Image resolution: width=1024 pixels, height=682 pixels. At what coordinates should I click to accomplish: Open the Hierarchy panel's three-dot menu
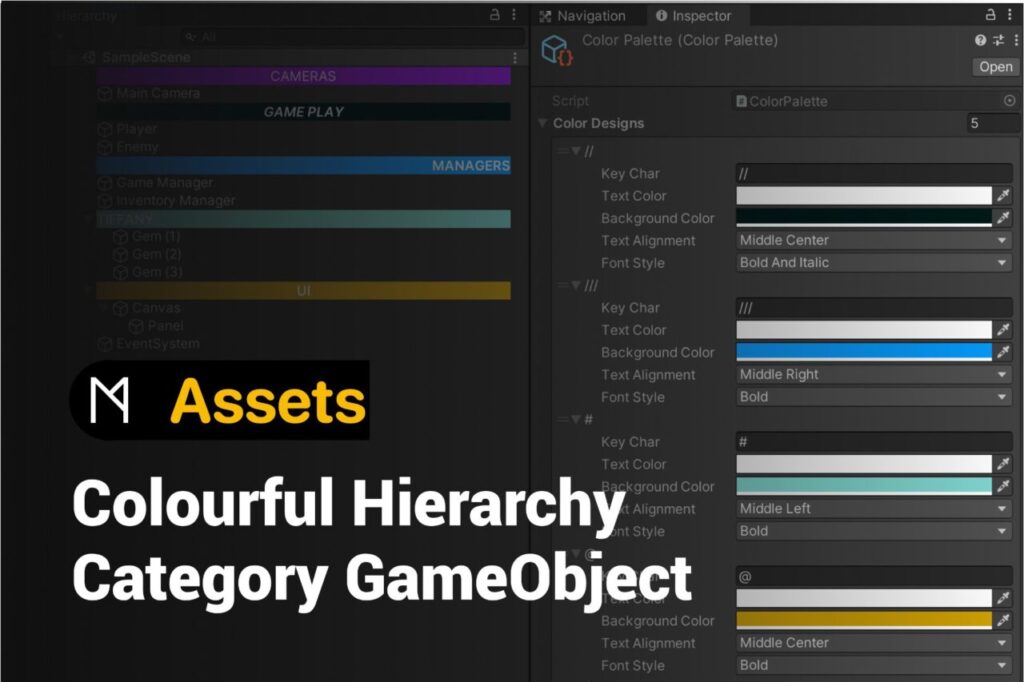514,15
